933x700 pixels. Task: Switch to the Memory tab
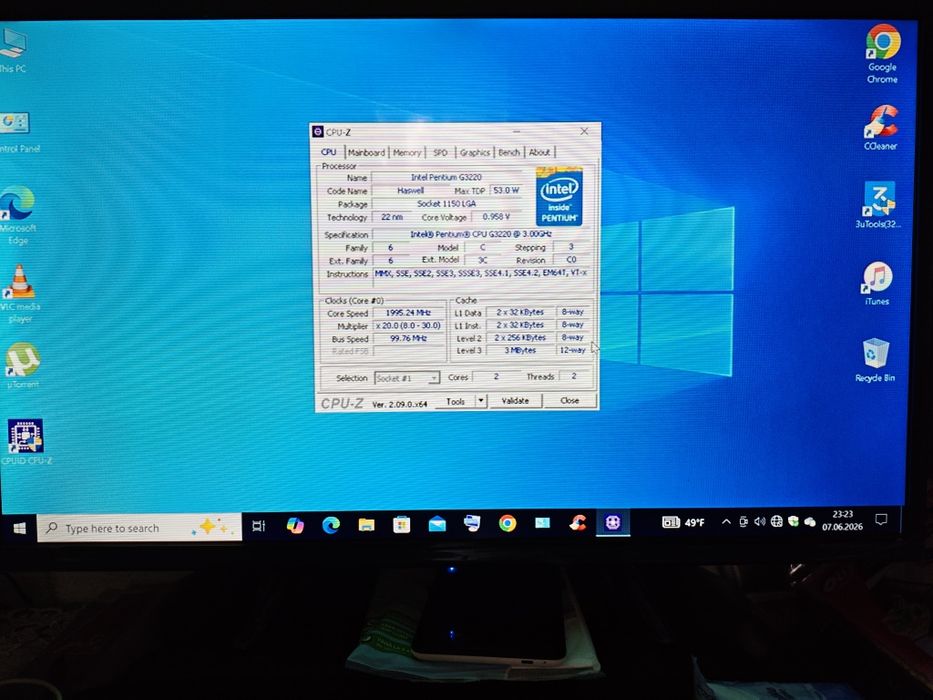[x=407, y=152]
